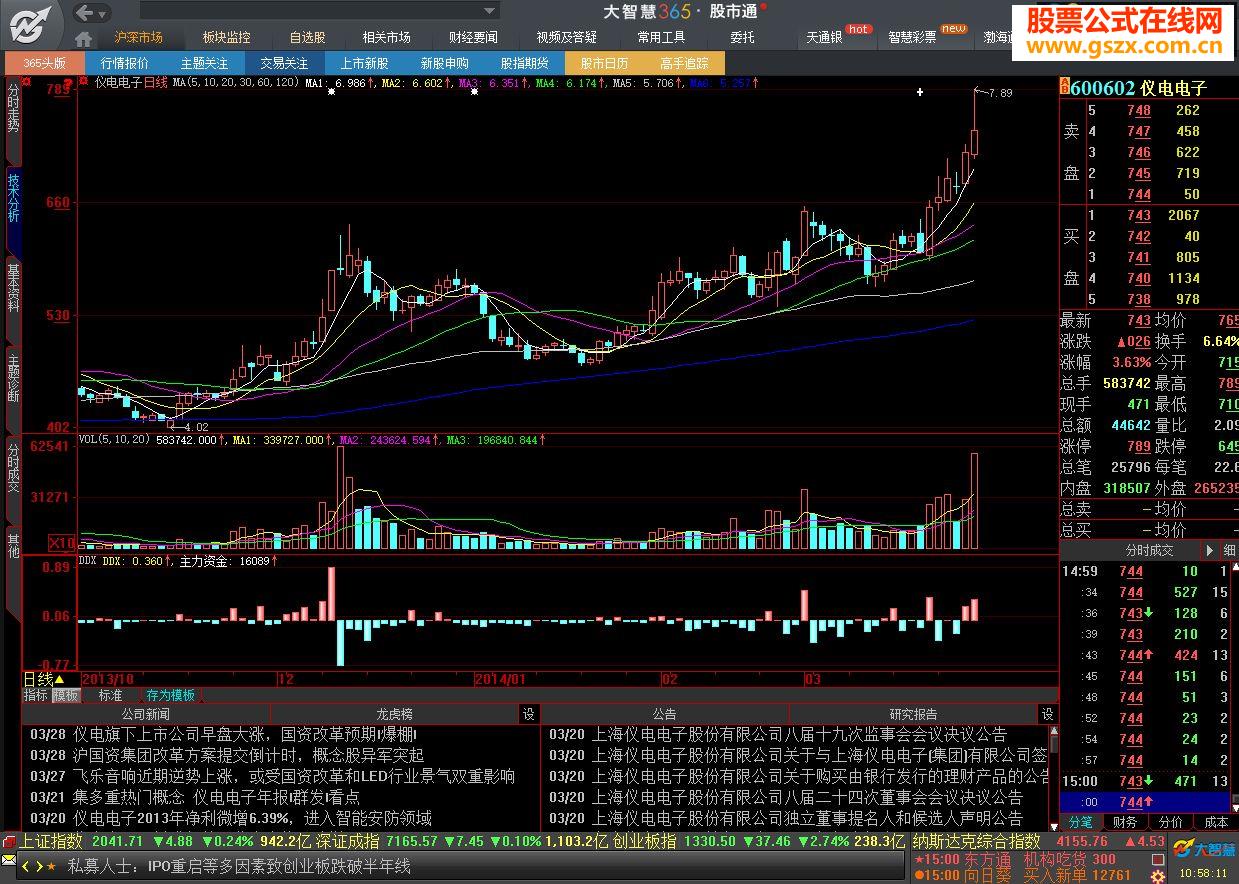
Task: Open the back-history dropdown arrow
Action: pos(104,13)
